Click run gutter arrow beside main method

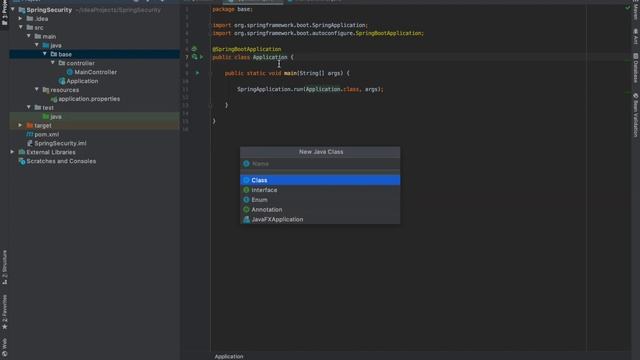tap(198, 73)
